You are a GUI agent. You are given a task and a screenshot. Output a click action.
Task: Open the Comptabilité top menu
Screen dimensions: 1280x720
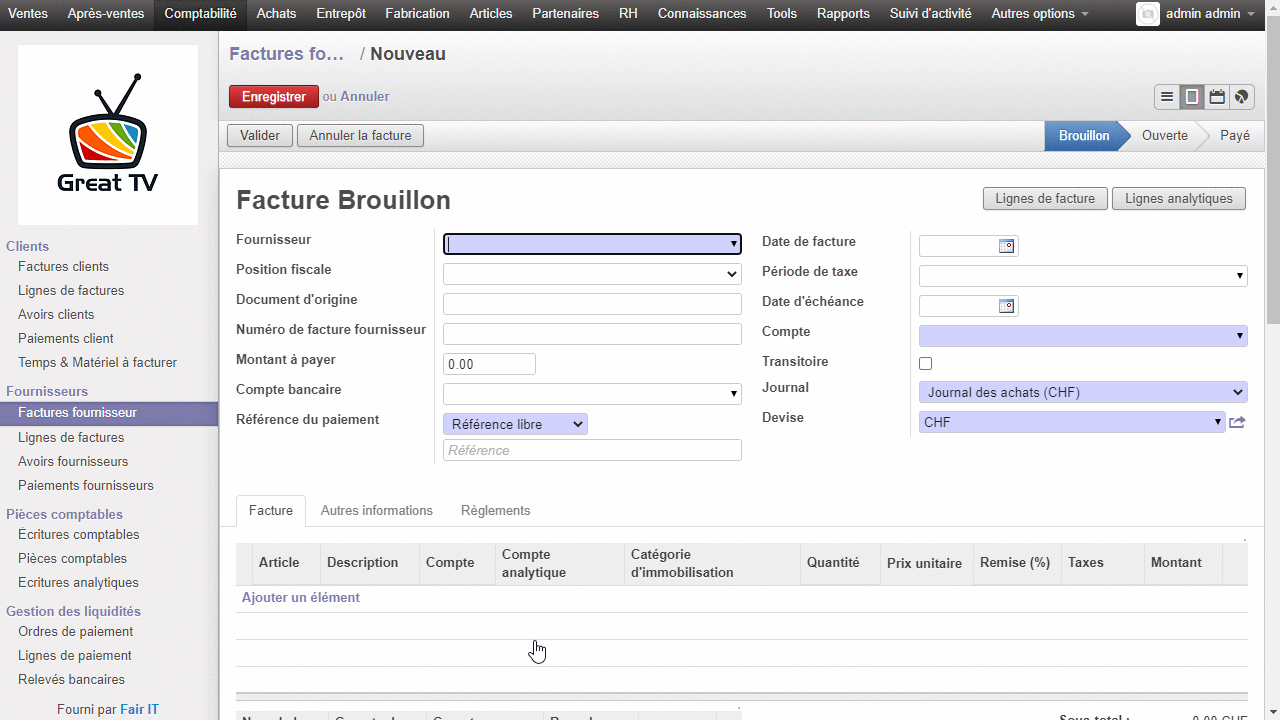[x=201, y=14]
